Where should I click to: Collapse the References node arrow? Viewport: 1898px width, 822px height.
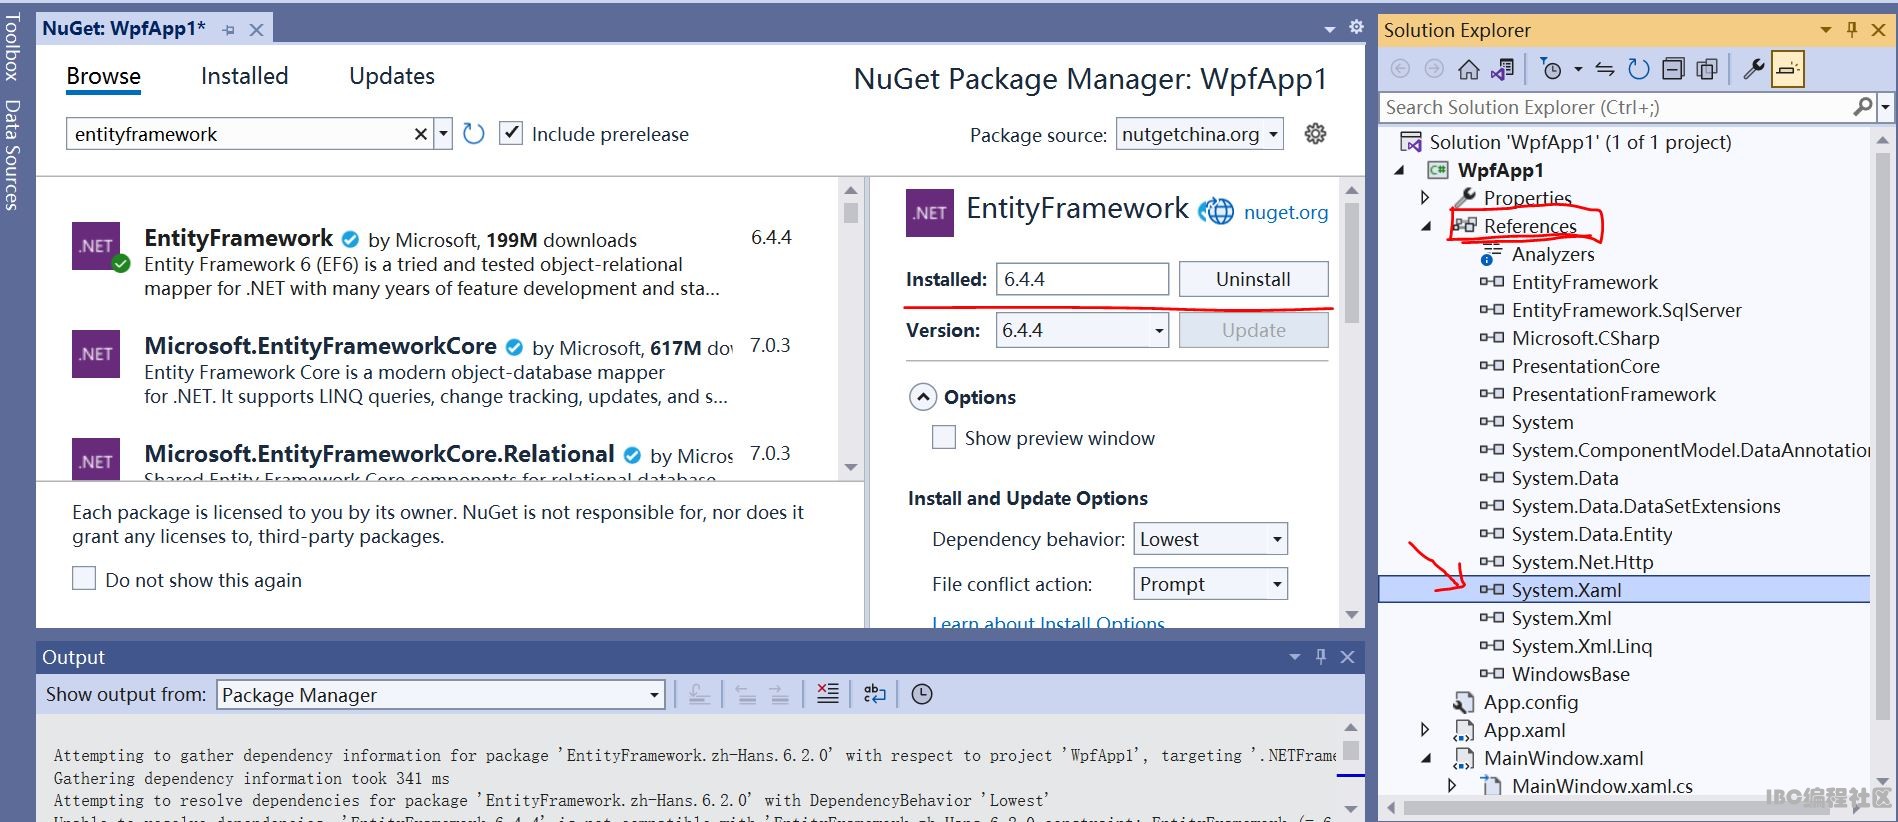[x=1426, y=226]
